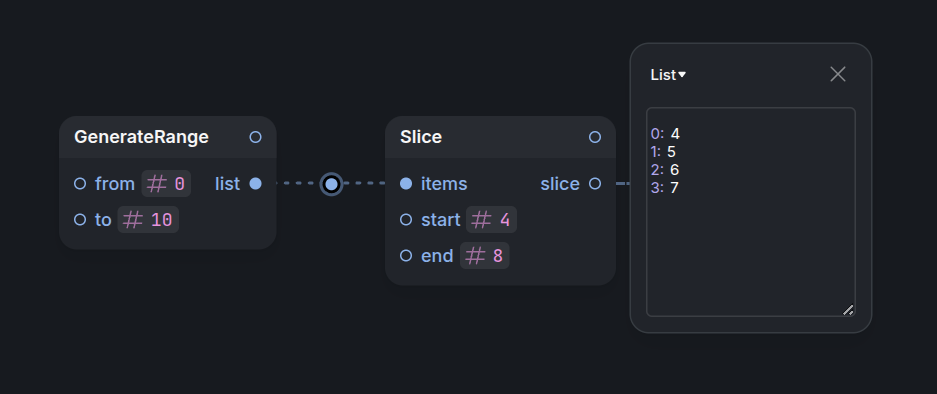Click the 'end' input port circle
The width and height of the screenshot is (937, 394).
coord(406,256)
